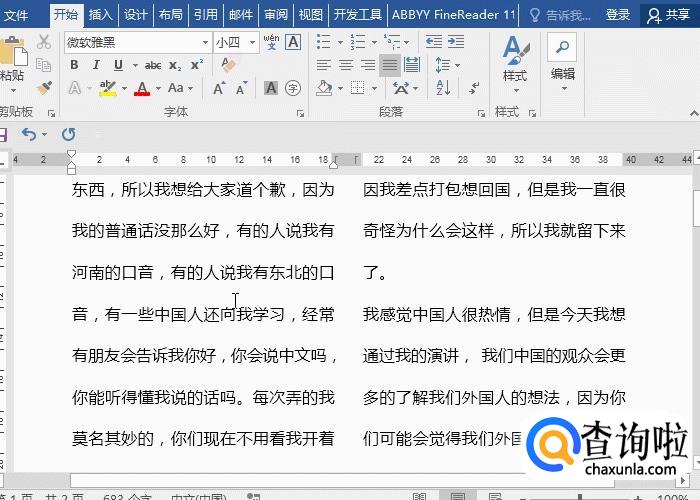Click the first line indent ruler marker
This screenshot has width=700, height=500.
point(71,154)
